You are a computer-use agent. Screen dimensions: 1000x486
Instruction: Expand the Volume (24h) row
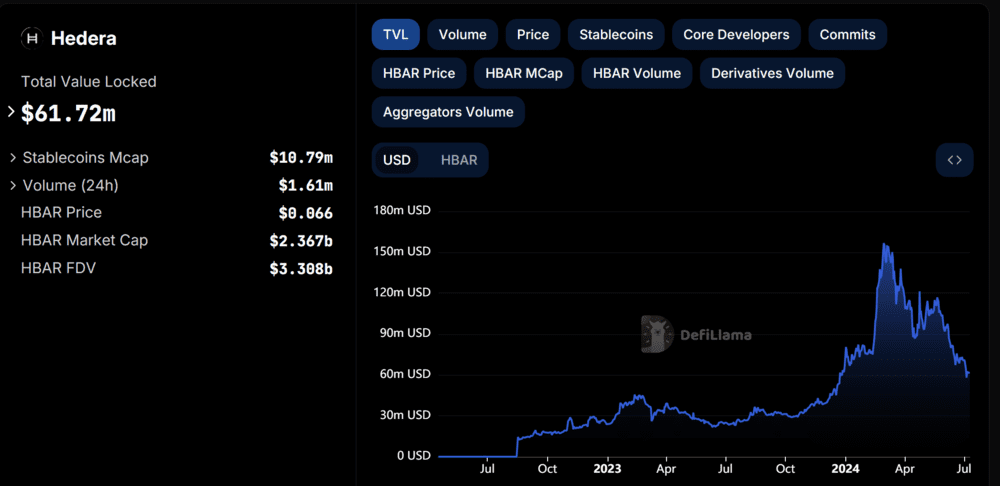point(13,185)
